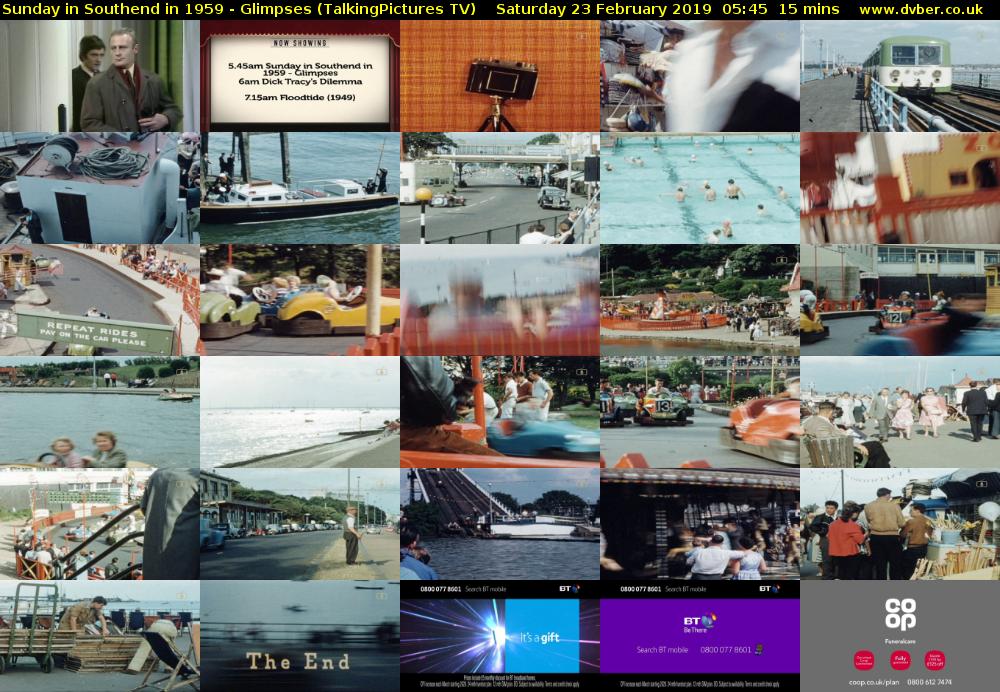Select the sparkling sea shoreline thumbnail
The image size is (1000, 692).
(x=300, y=412)
